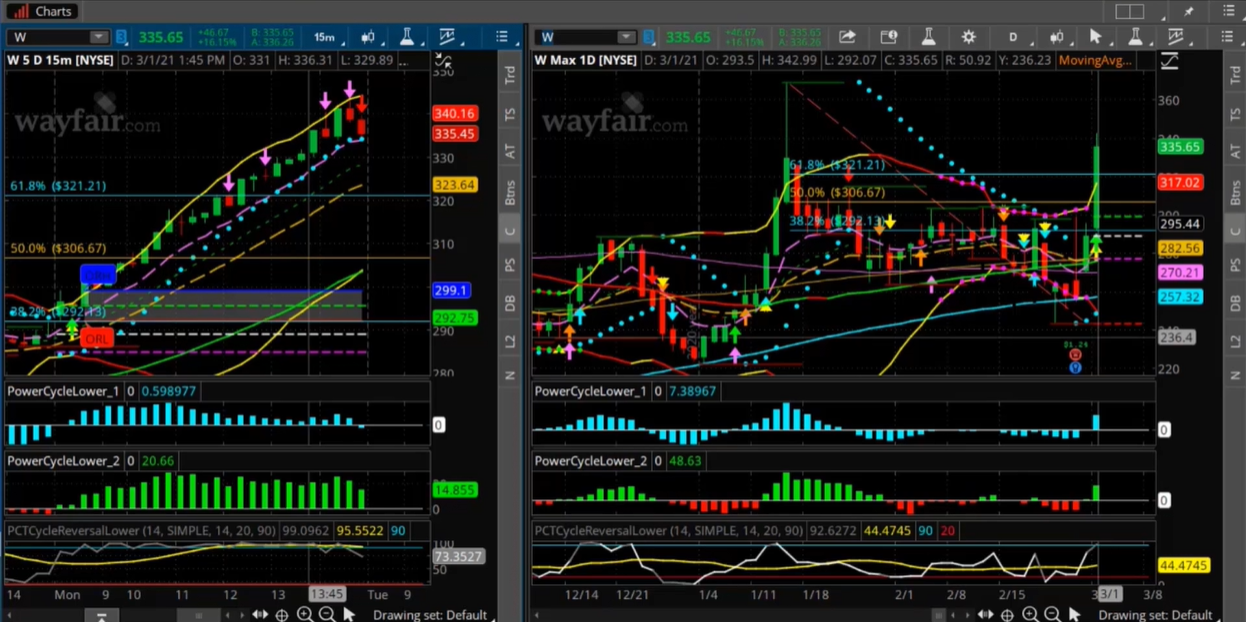Select left chart bottom pointer tool
1248x622 pixels.
click(349, 614)
